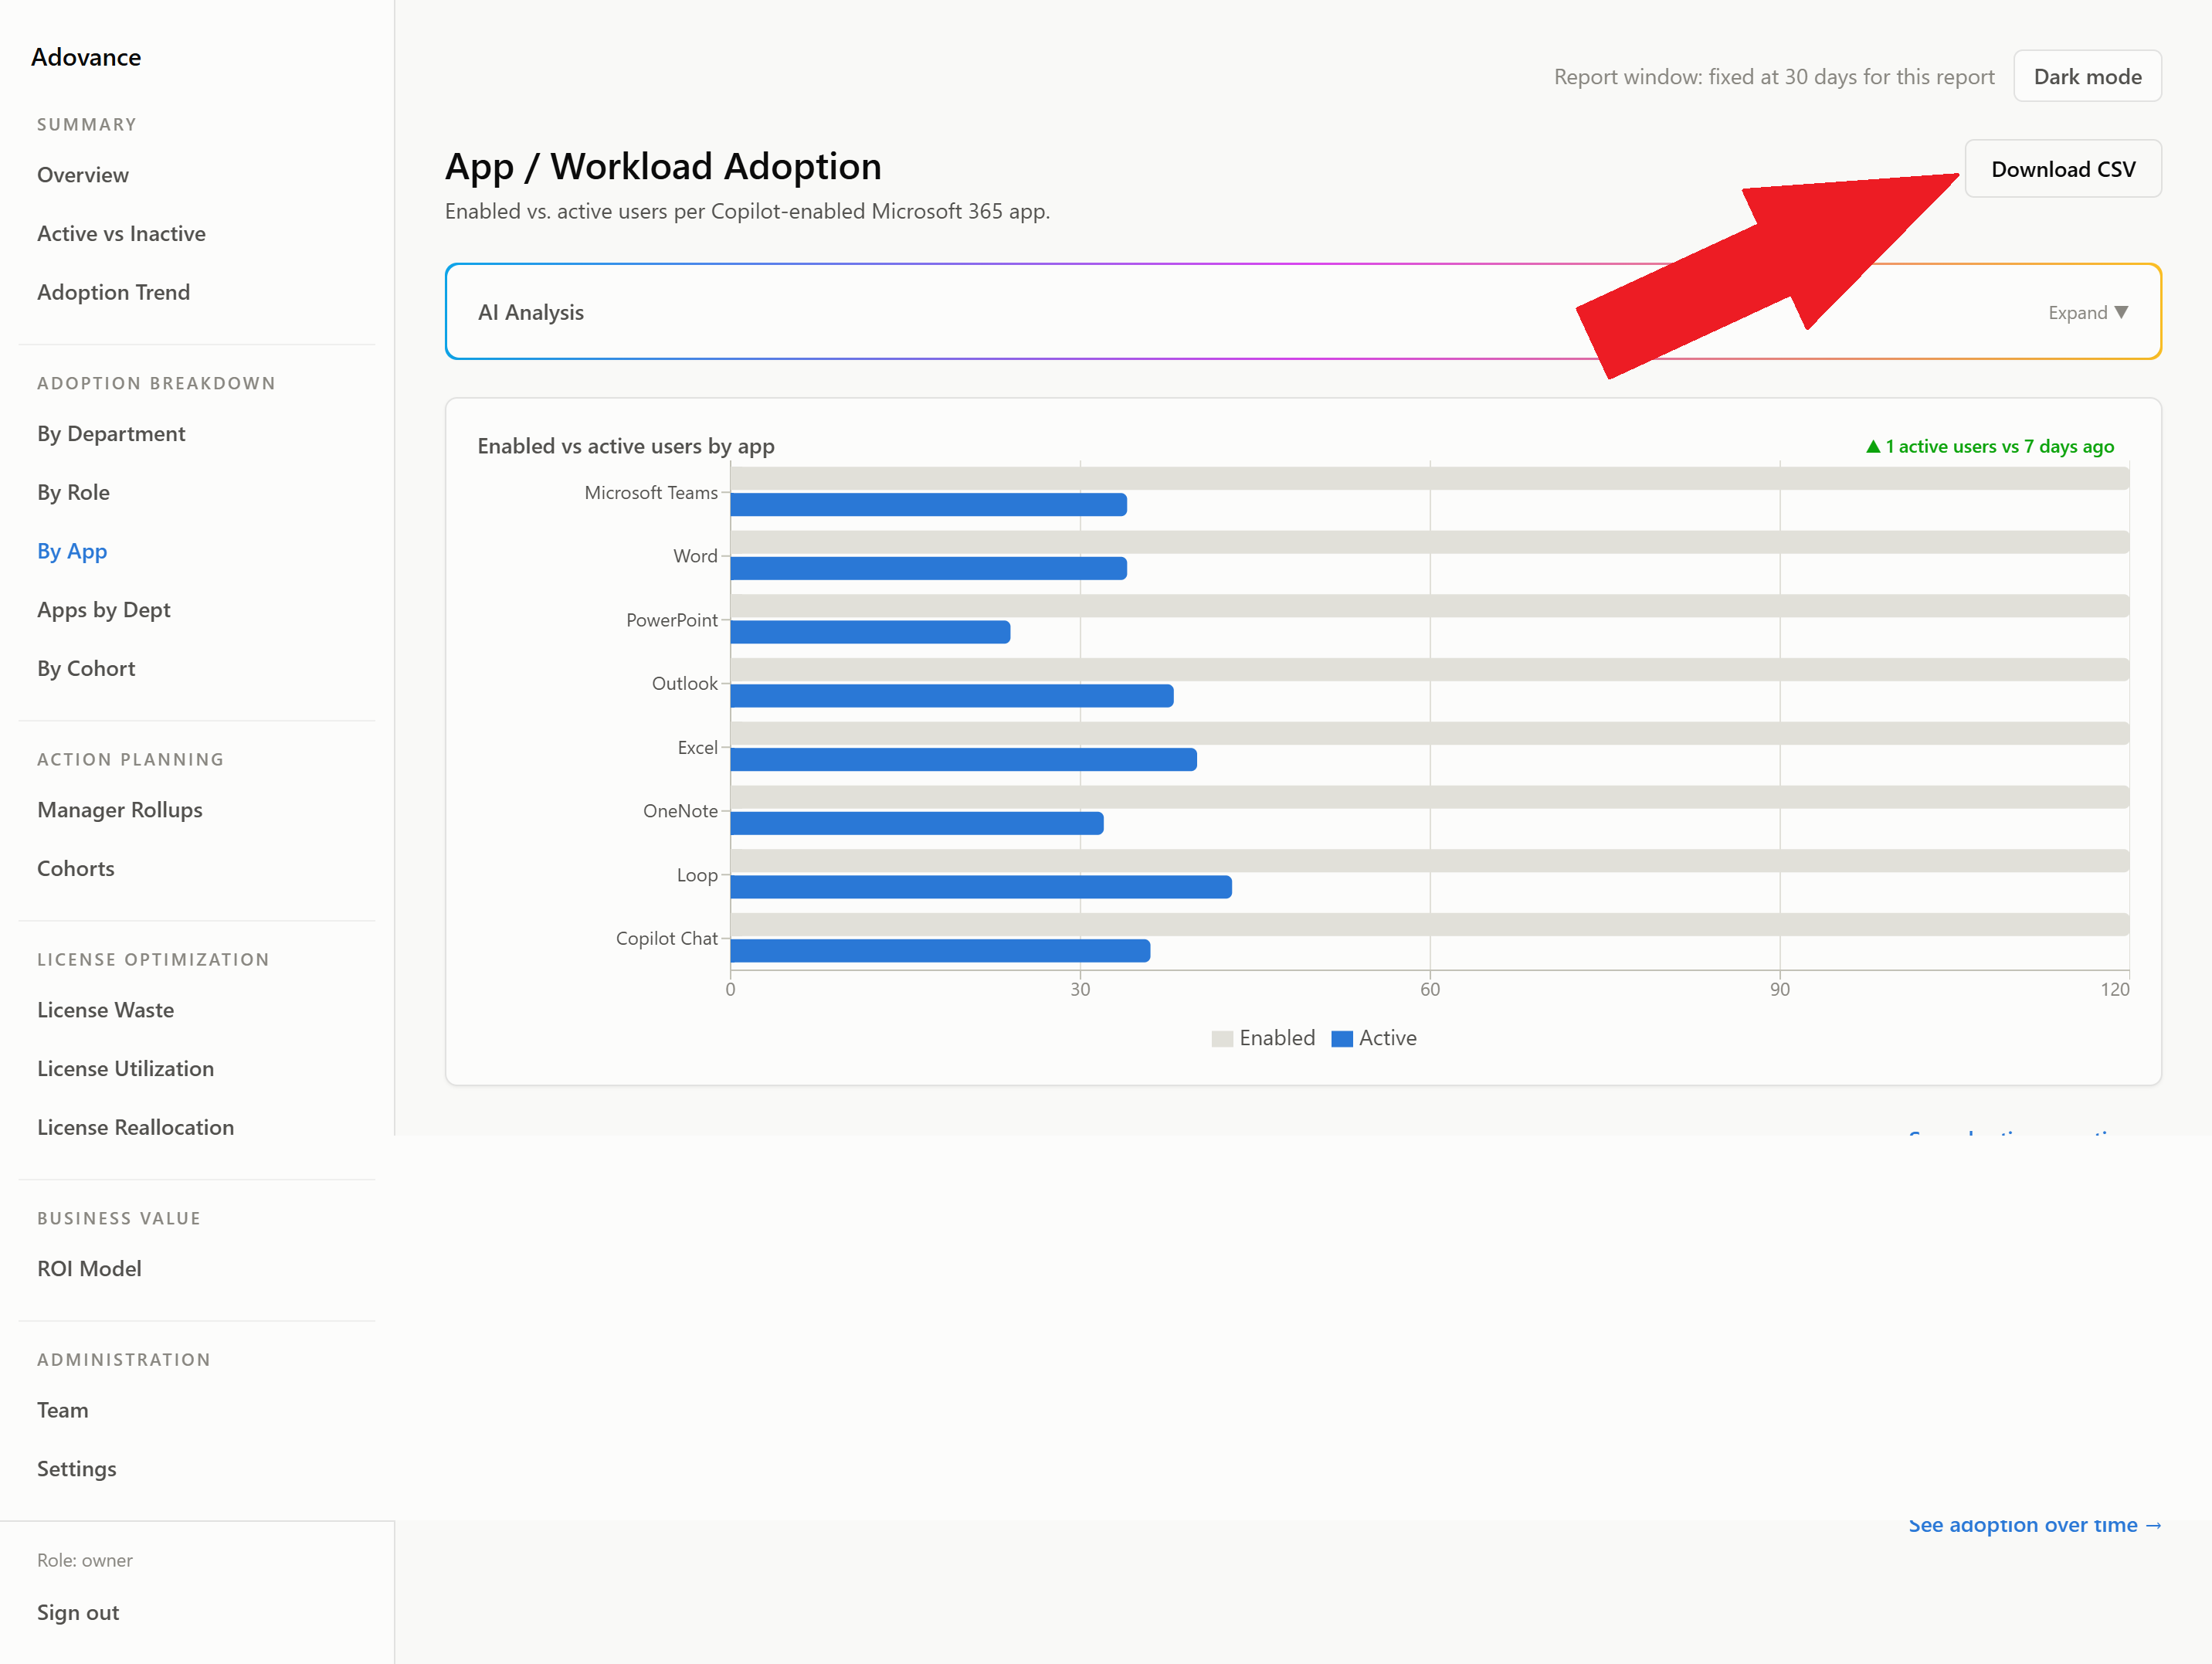The image size is (2212, 1664).
Task: Click '1 active users vs 7 days ago'
Action: point(1999,447)
